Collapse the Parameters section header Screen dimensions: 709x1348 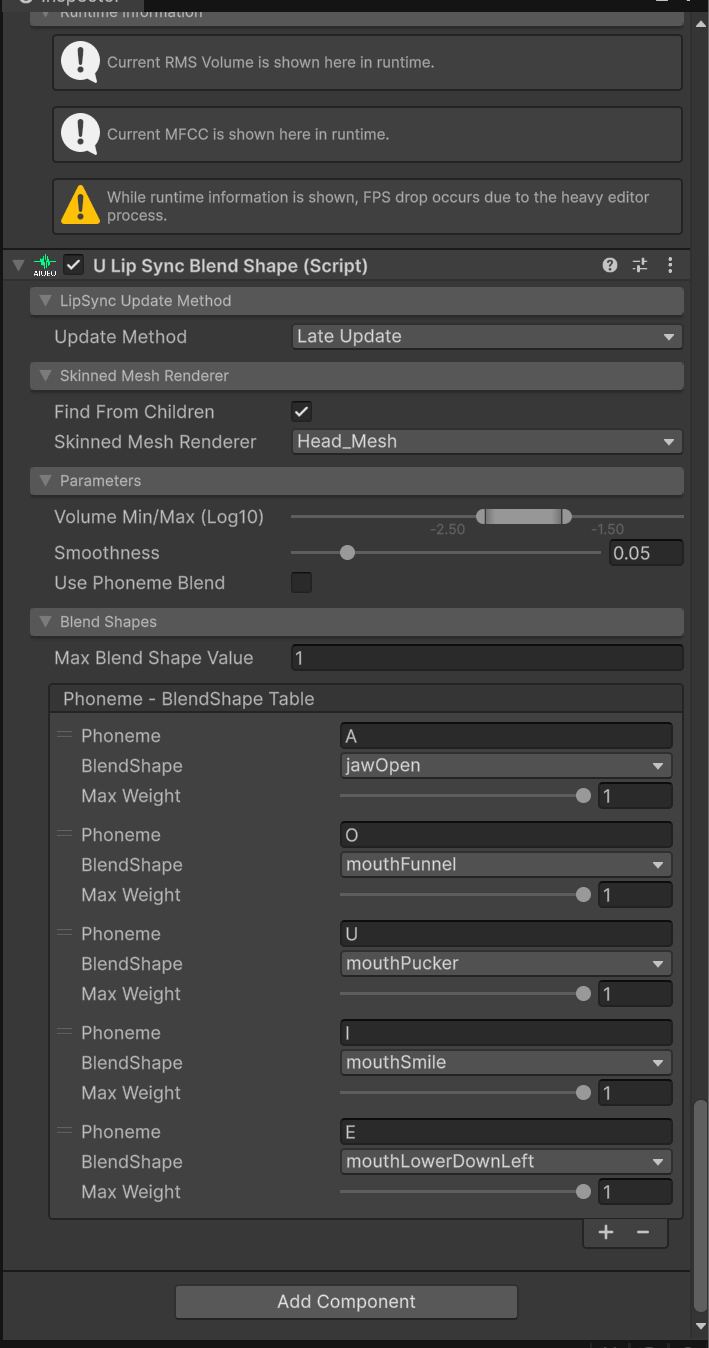pyautogui.click(x=44, y=481)
